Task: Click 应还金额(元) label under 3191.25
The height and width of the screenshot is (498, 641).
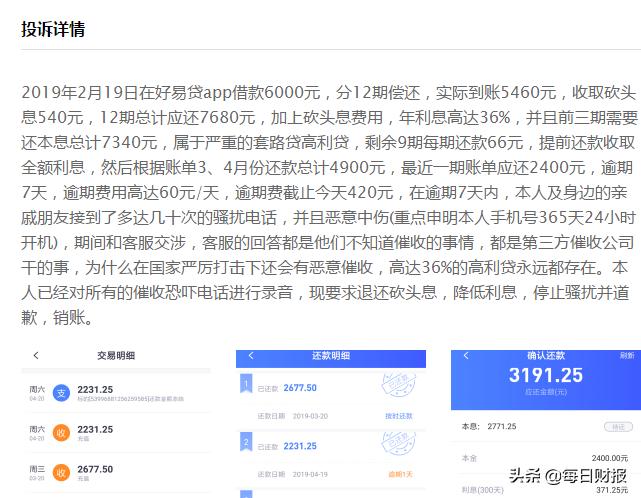Action: click(546, 392)
